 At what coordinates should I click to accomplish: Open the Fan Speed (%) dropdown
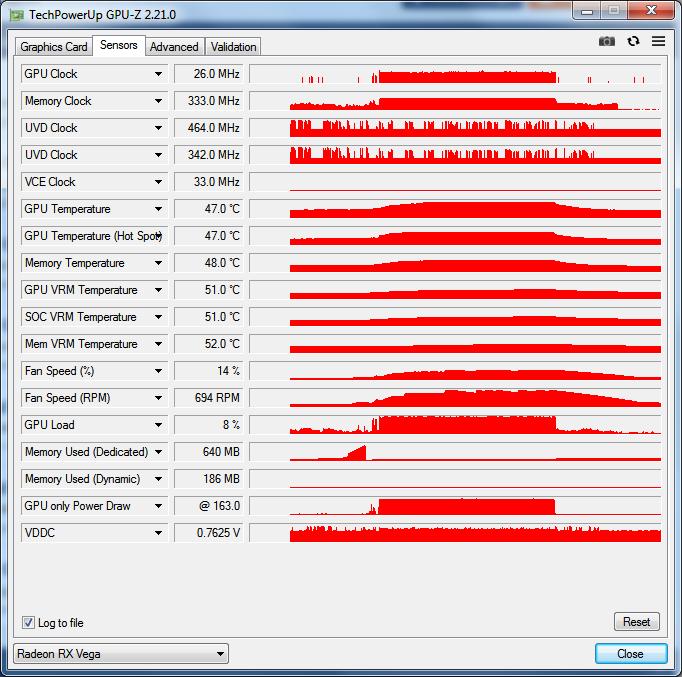click(x=158, y=371)
